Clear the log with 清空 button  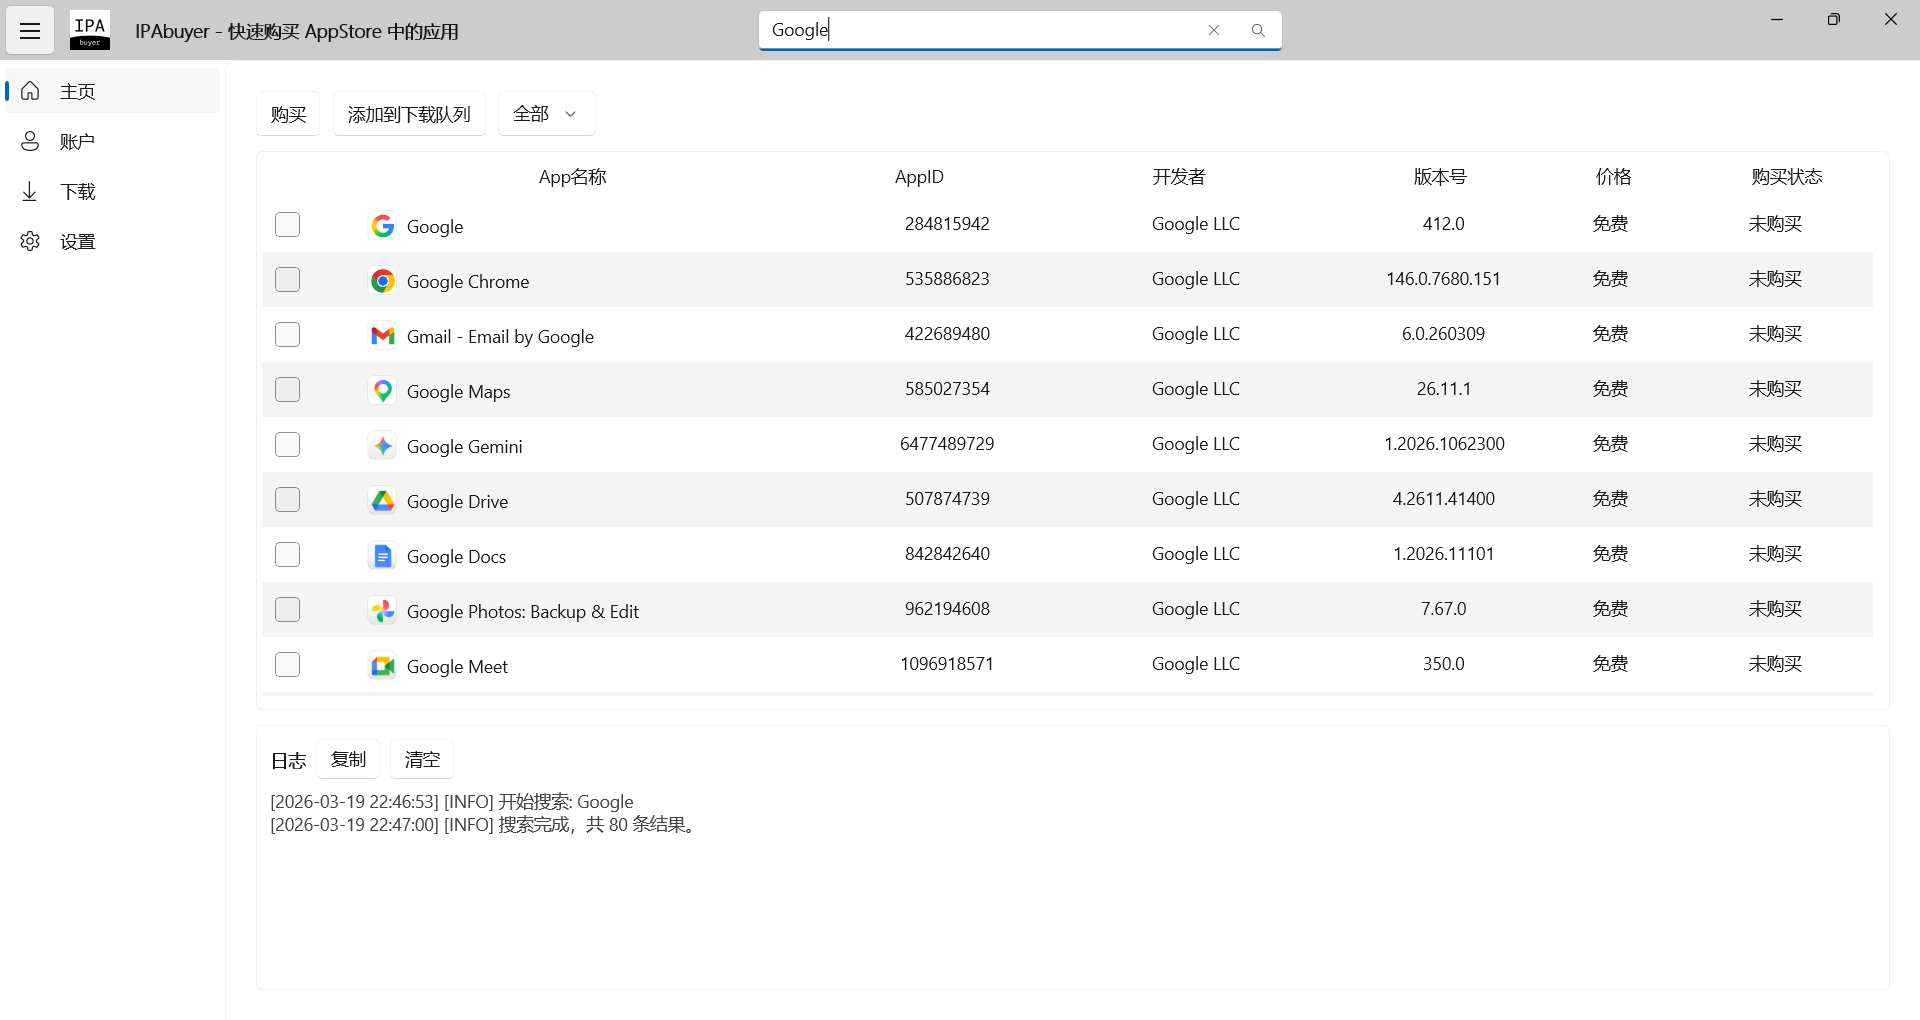click(421, 760)
